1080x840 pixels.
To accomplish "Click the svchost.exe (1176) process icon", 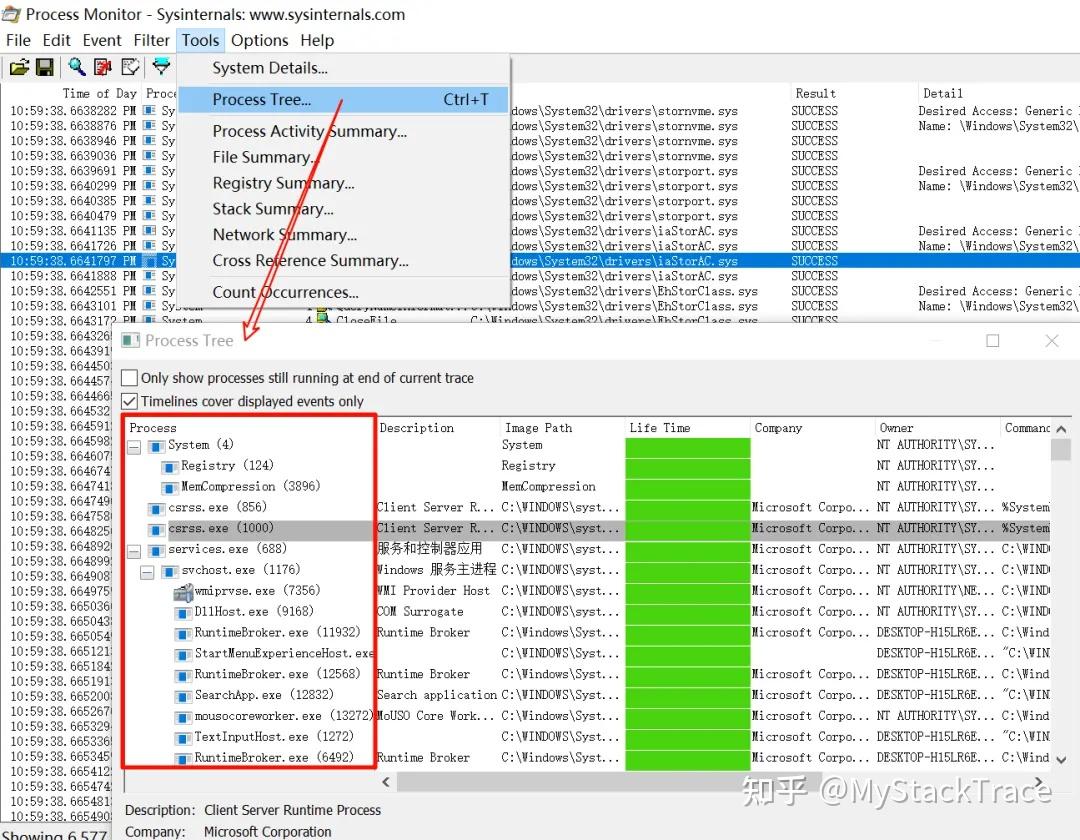I will point(170,571).
